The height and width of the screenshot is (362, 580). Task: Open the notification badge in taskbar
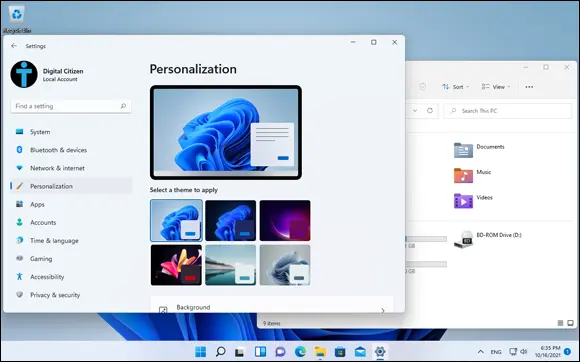click(x=567, y=351)
